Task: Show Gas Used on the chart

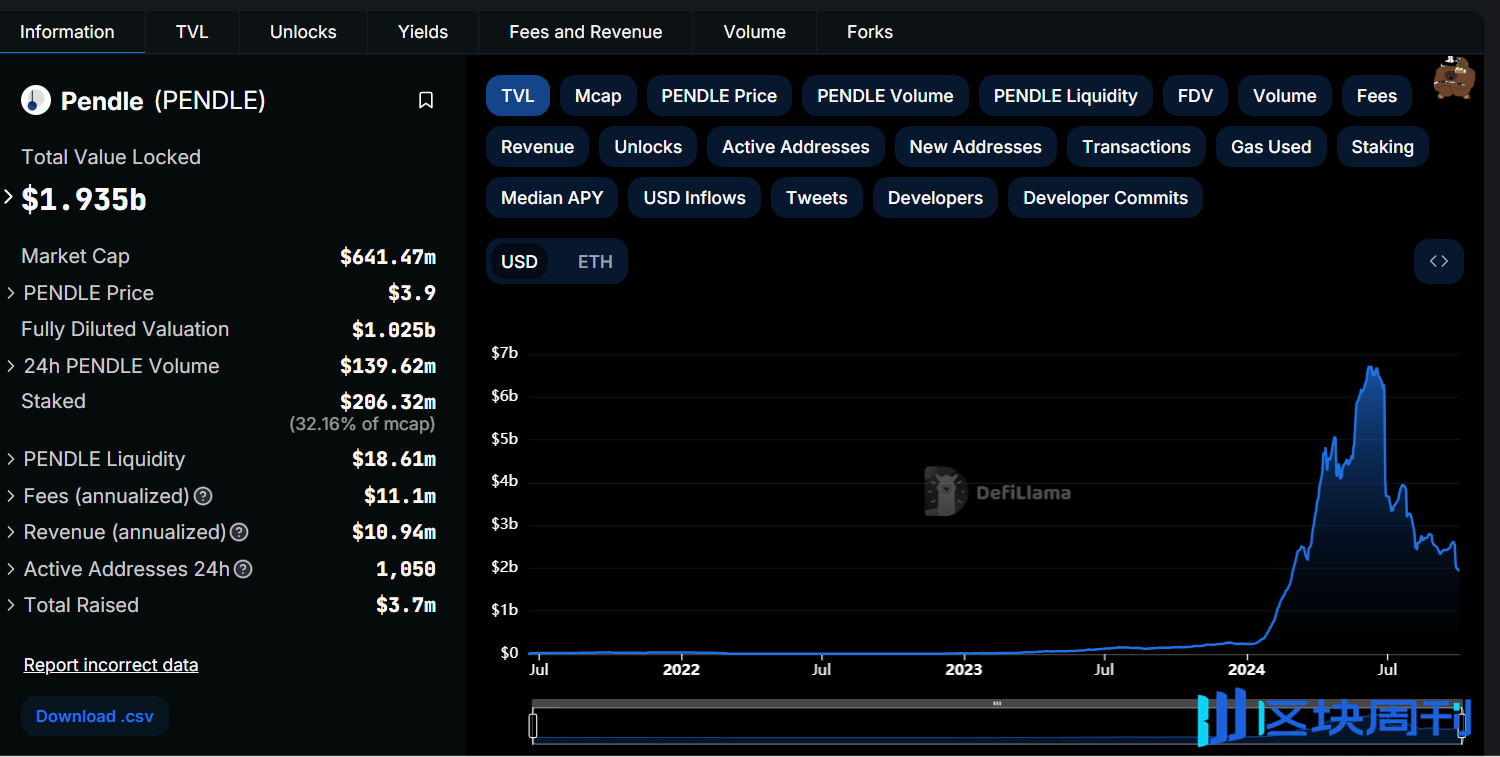Action: (x=1271, y=147)
